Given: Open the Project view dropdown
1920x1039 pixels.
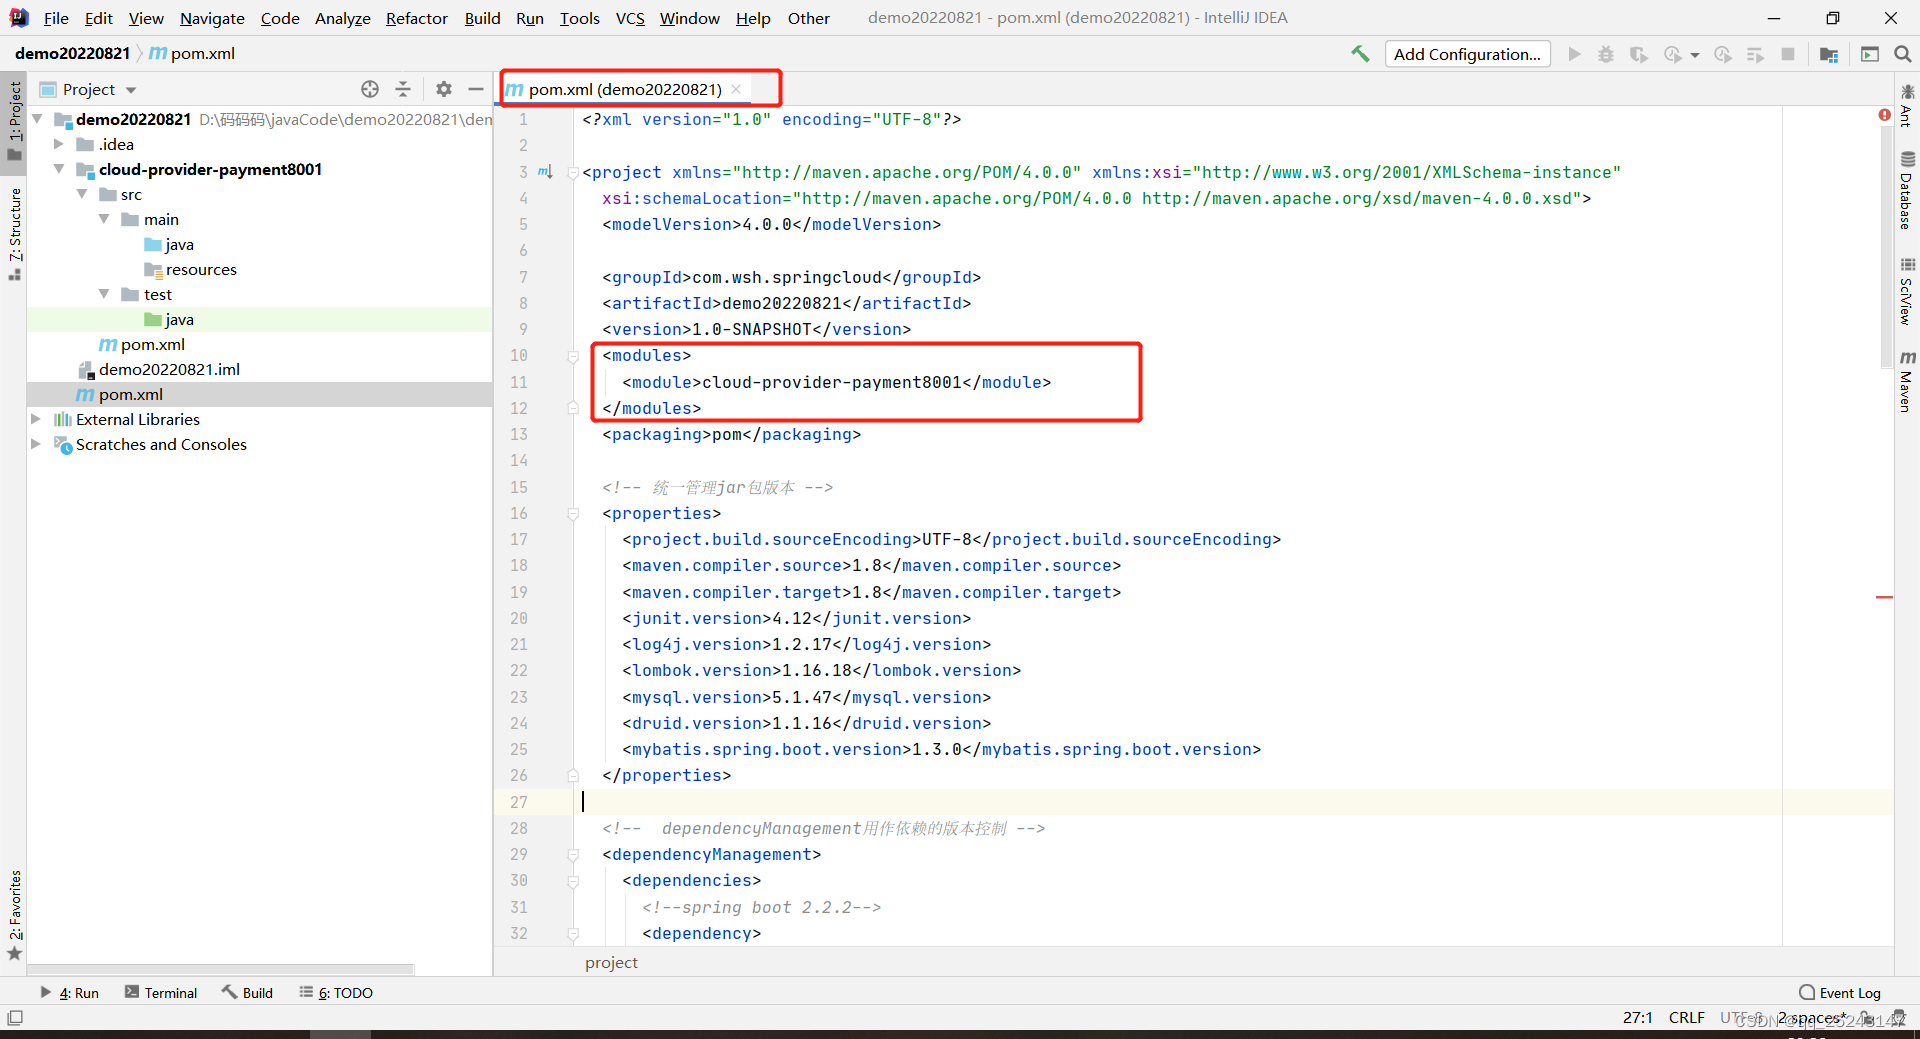Looking at the screenshot, I should coord(131,89).
